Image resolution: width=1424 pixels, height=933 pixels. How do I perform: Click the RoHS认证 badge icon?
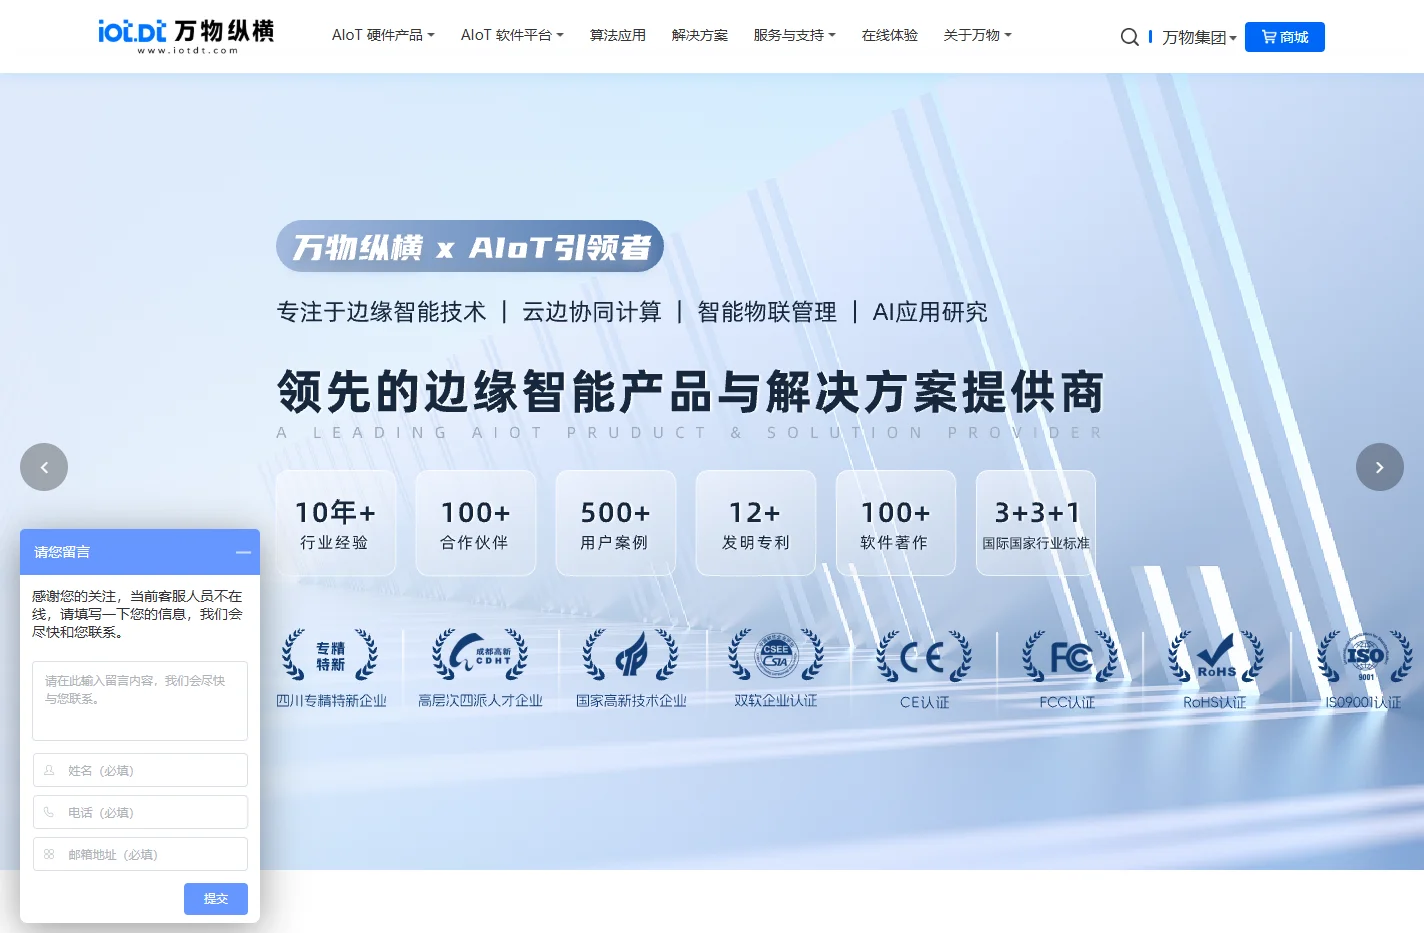coord(1216,657)
